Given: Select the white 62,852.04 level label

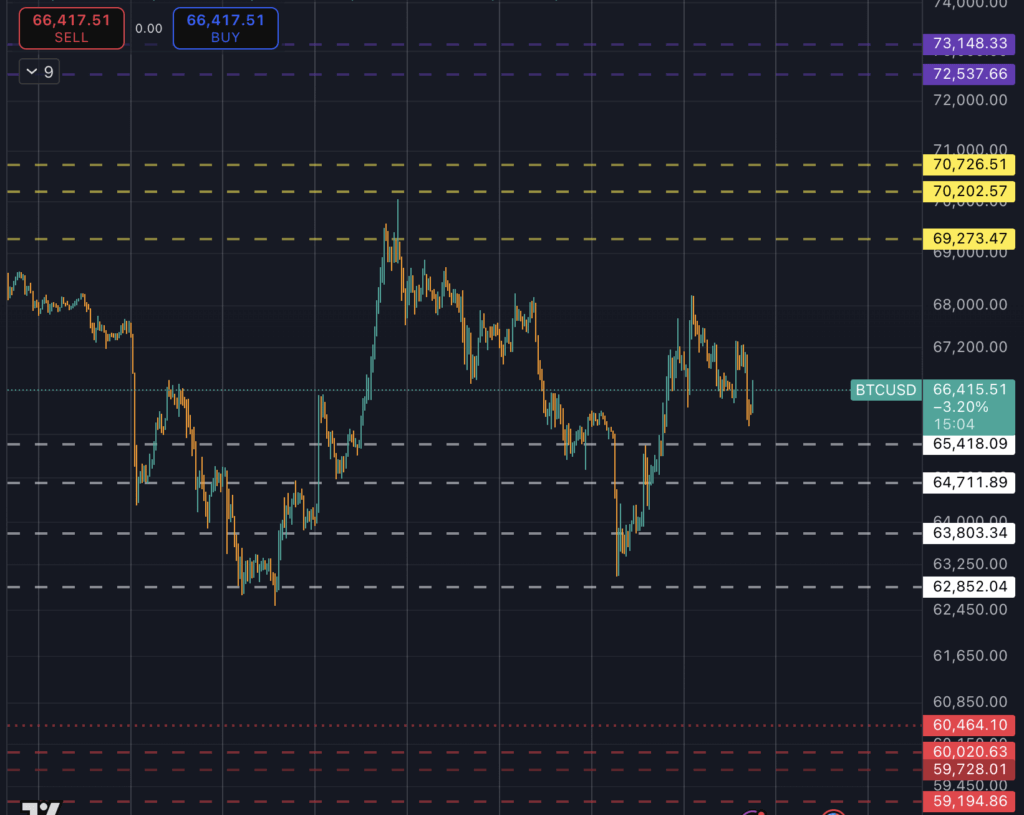Looking at the screenshot, I should pos(969,586).
